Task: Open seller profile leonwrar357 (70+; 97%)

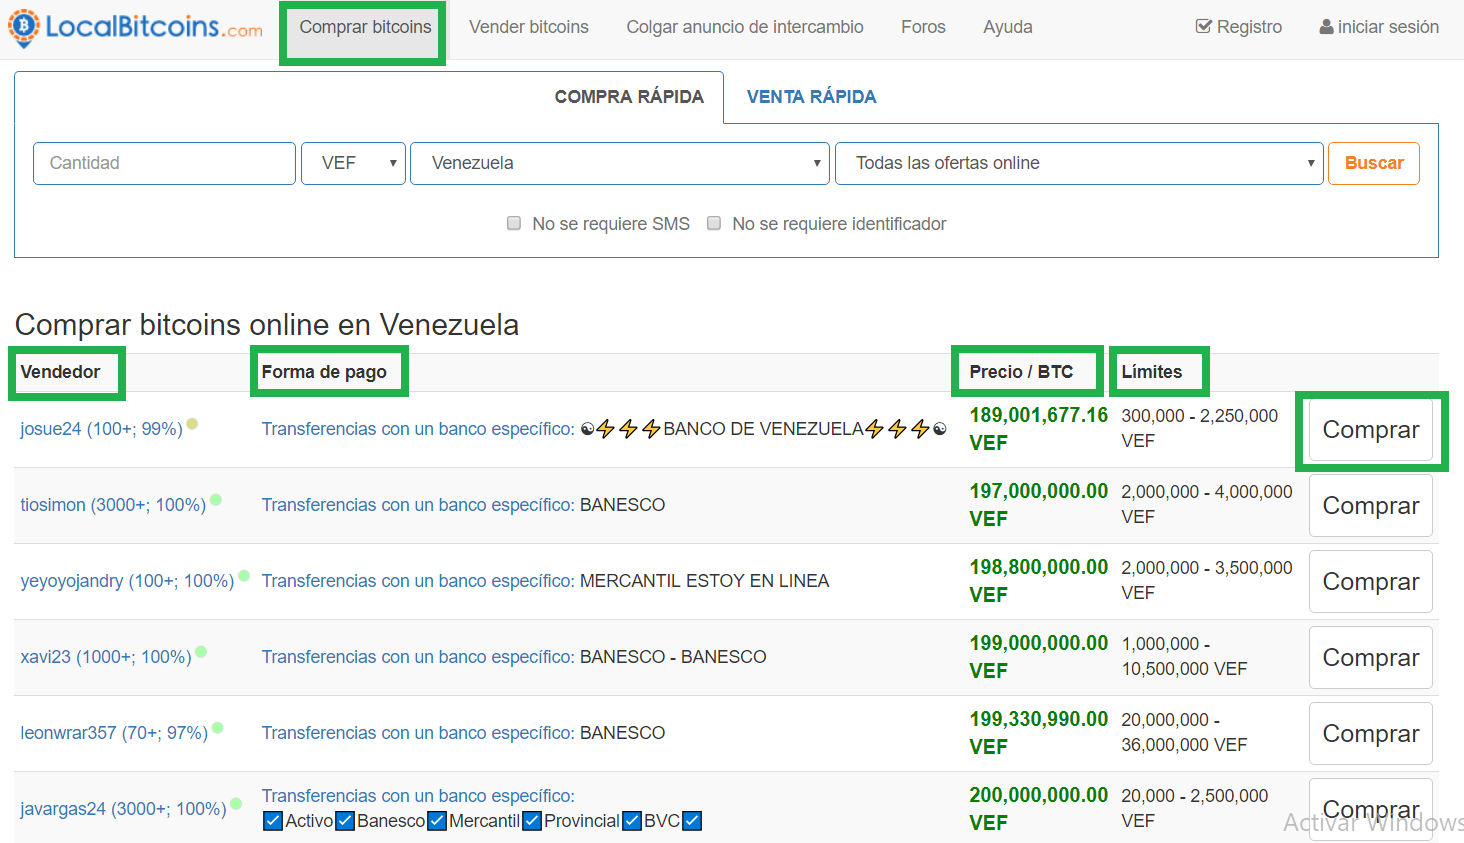Action: (x=114, y=733)
